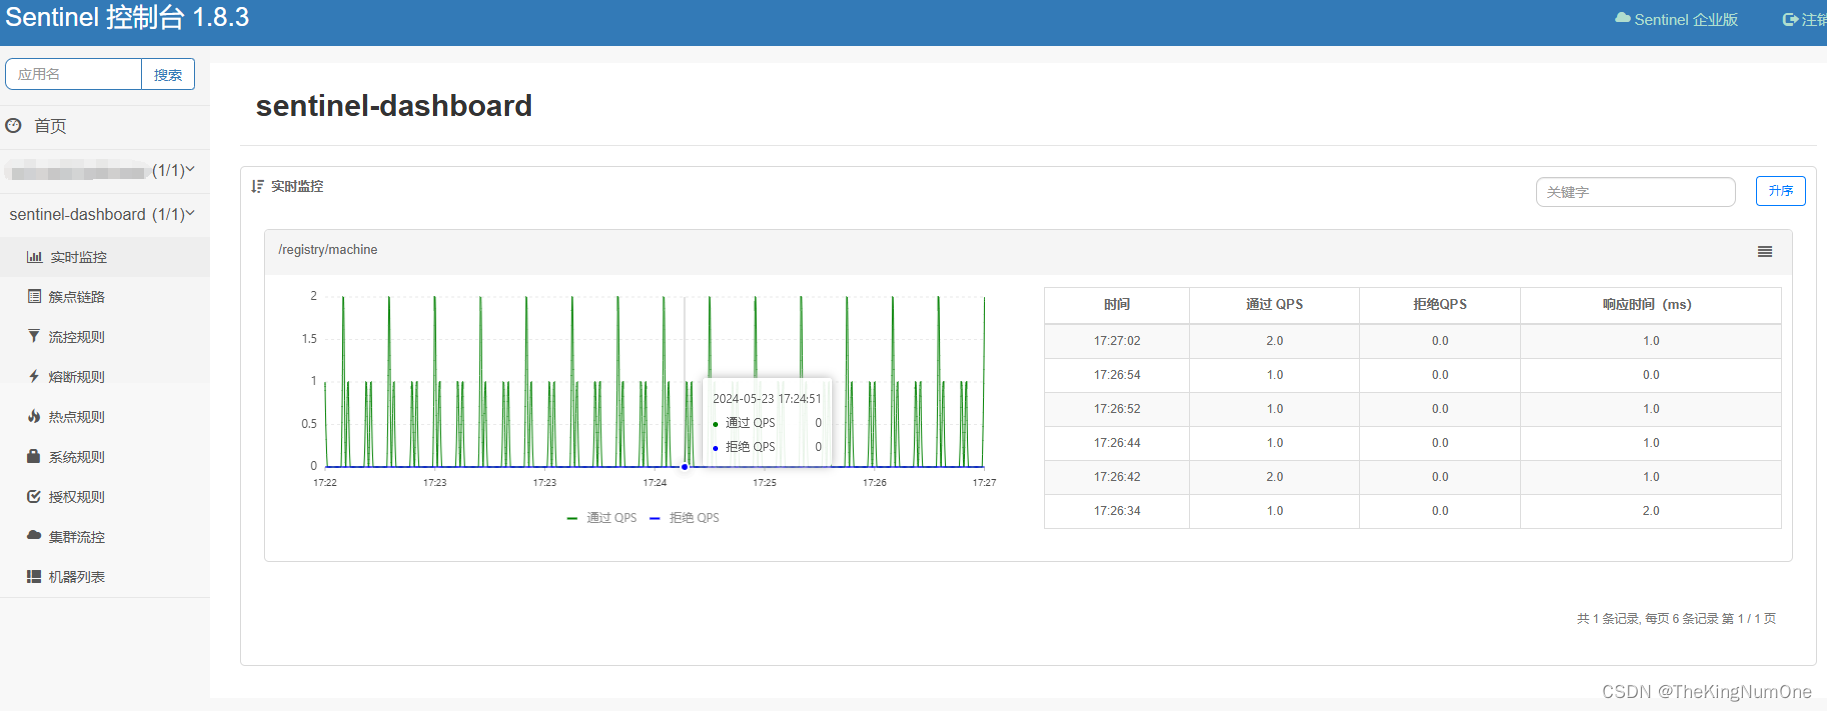Click the 拒绝QPS column header
This screenshot has height=711, width=1827.
(x=1440, y=305)
